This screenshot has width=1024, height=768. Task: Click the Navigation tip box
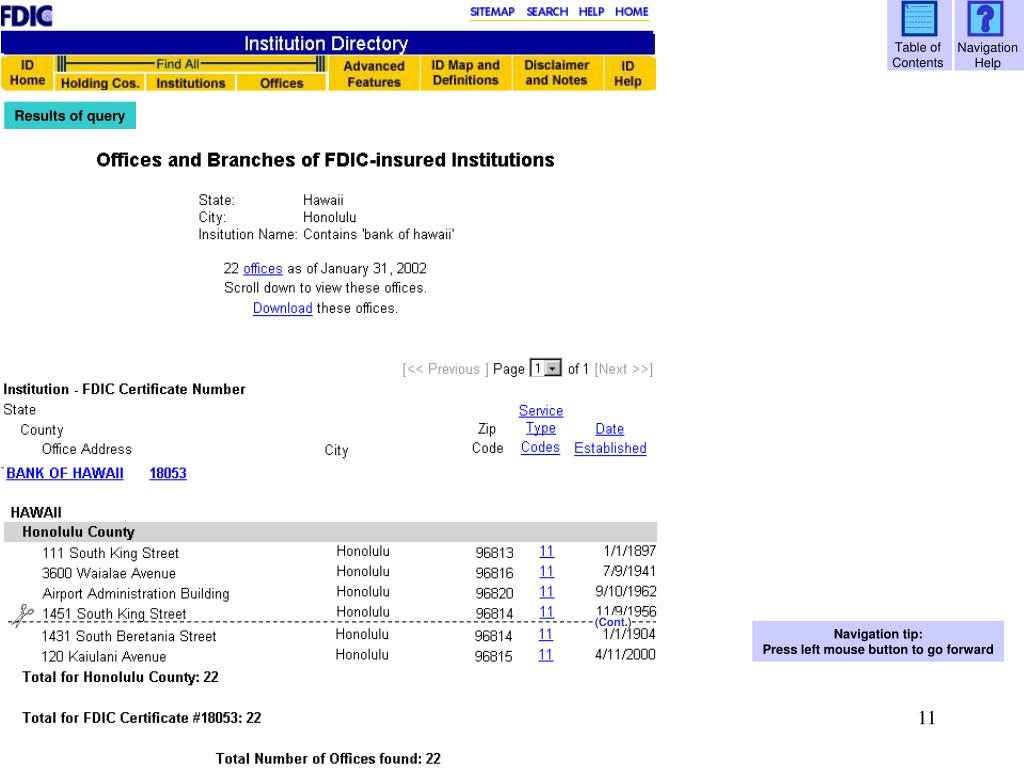878,641
